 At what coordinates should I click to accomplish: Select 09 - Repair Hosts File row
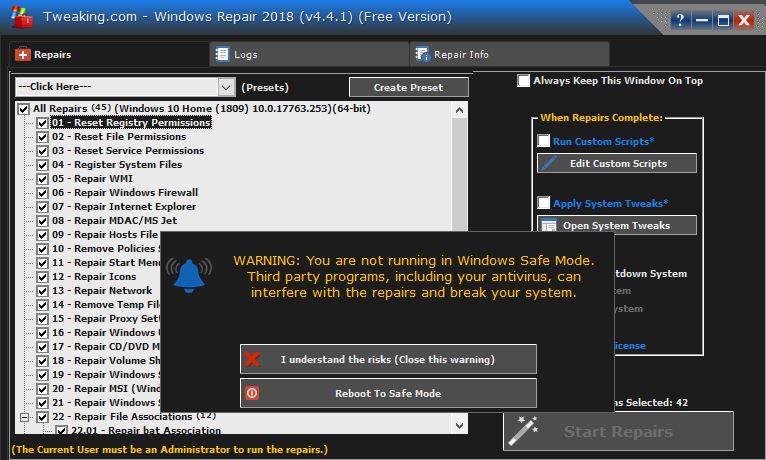[x=105, y=235]
